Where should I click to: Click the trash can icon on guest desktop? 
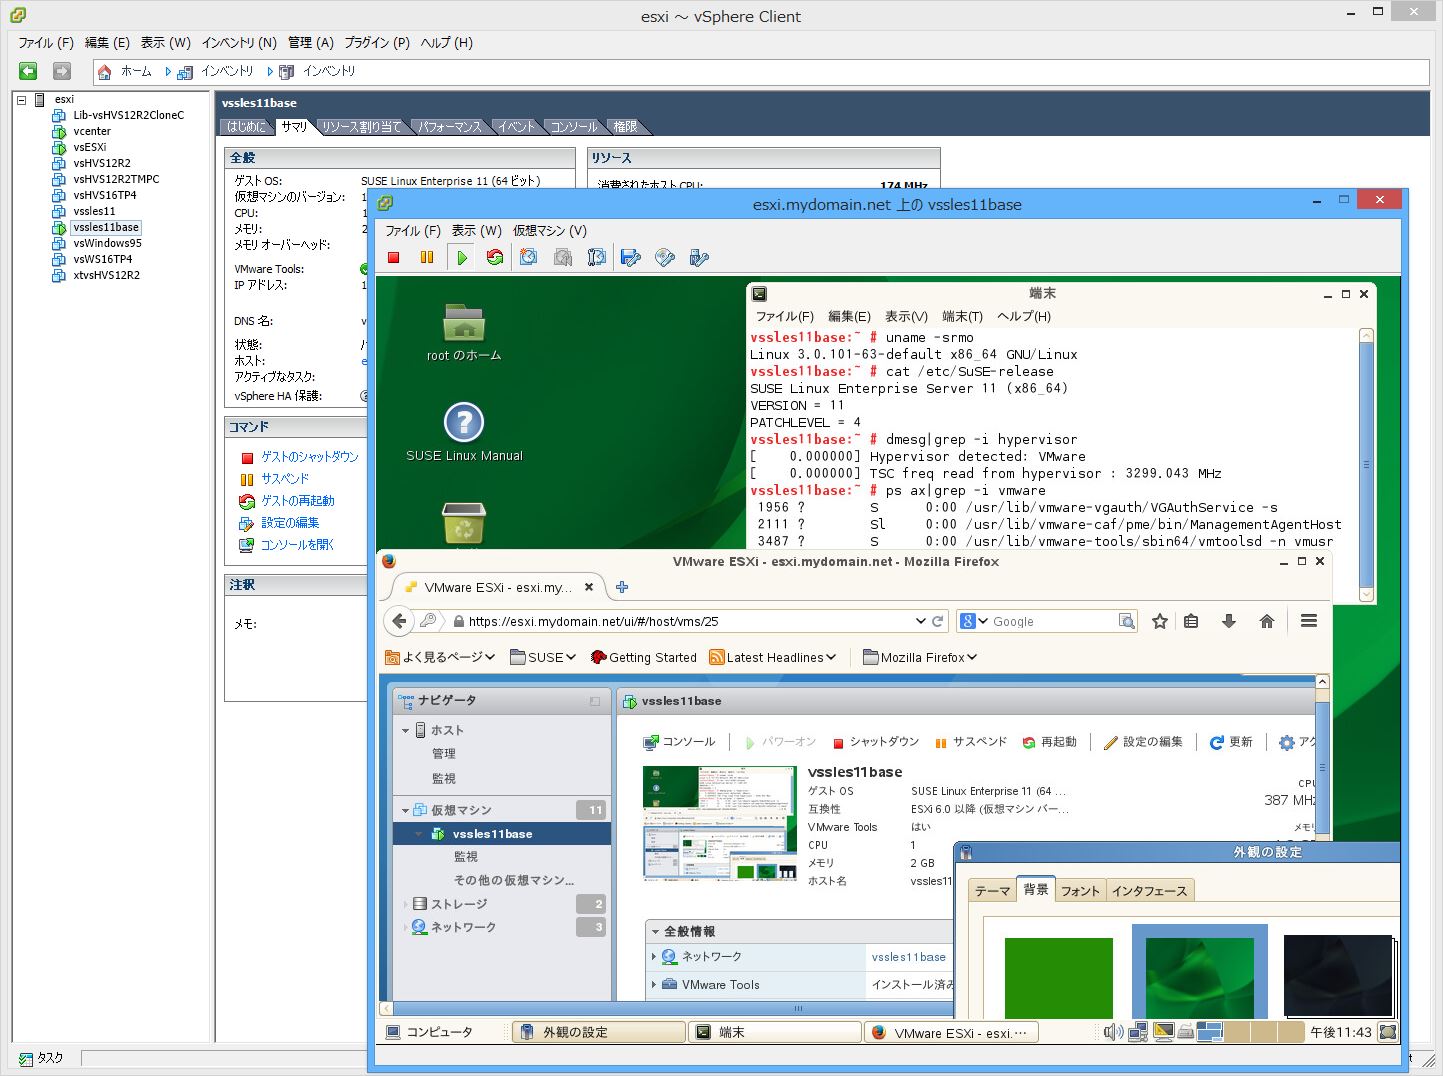[x=464, y=523]
